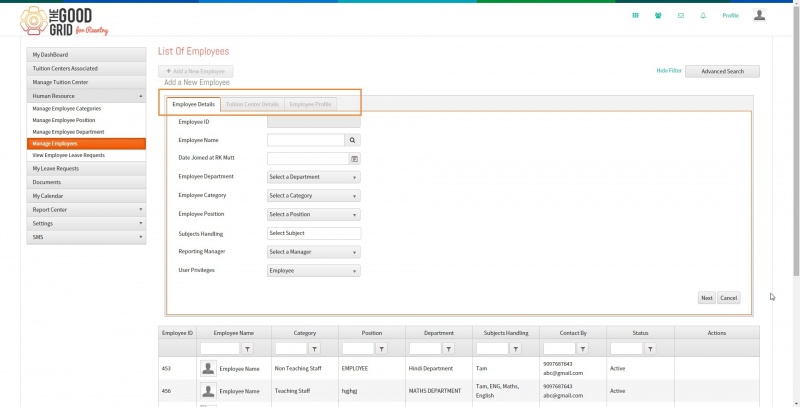Click the Employee ID column header
The height and width of the screenshot is (407, 800).
point(177,333)
